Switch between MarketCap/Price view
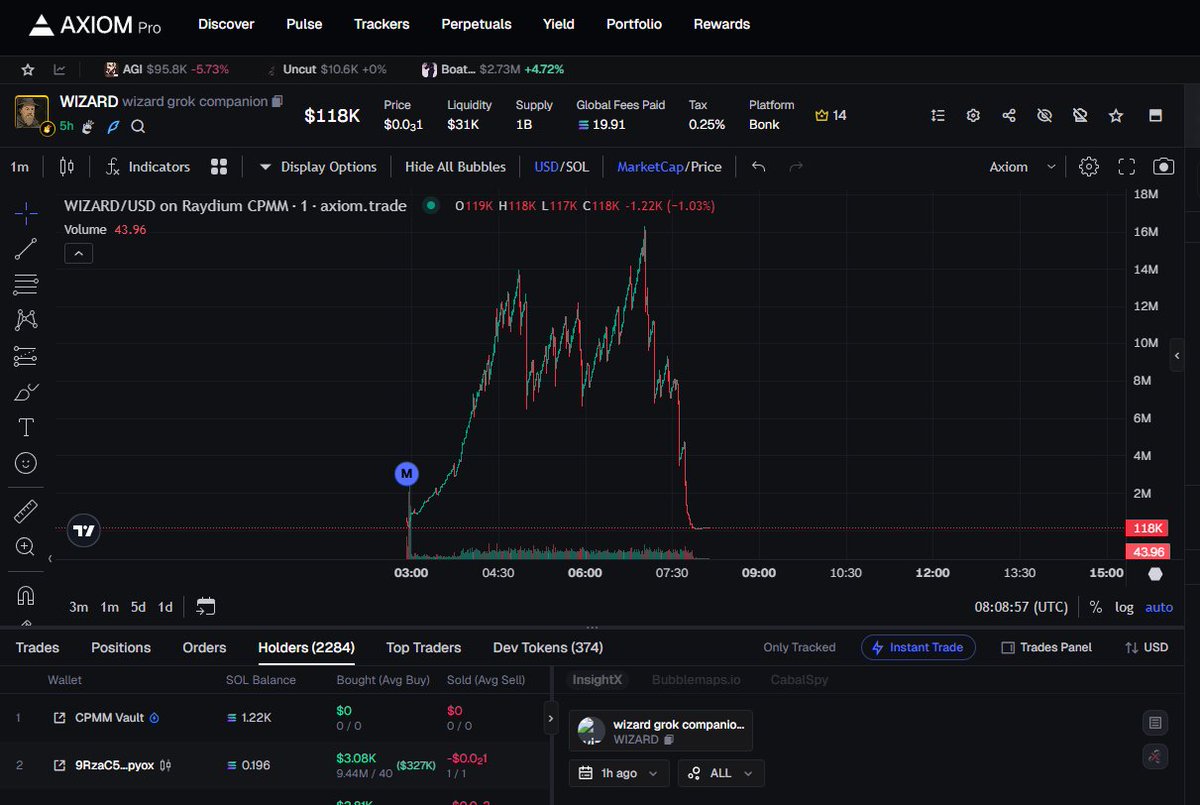The height and width of the screenshot is (805, 1200). (x=669, y=167)
